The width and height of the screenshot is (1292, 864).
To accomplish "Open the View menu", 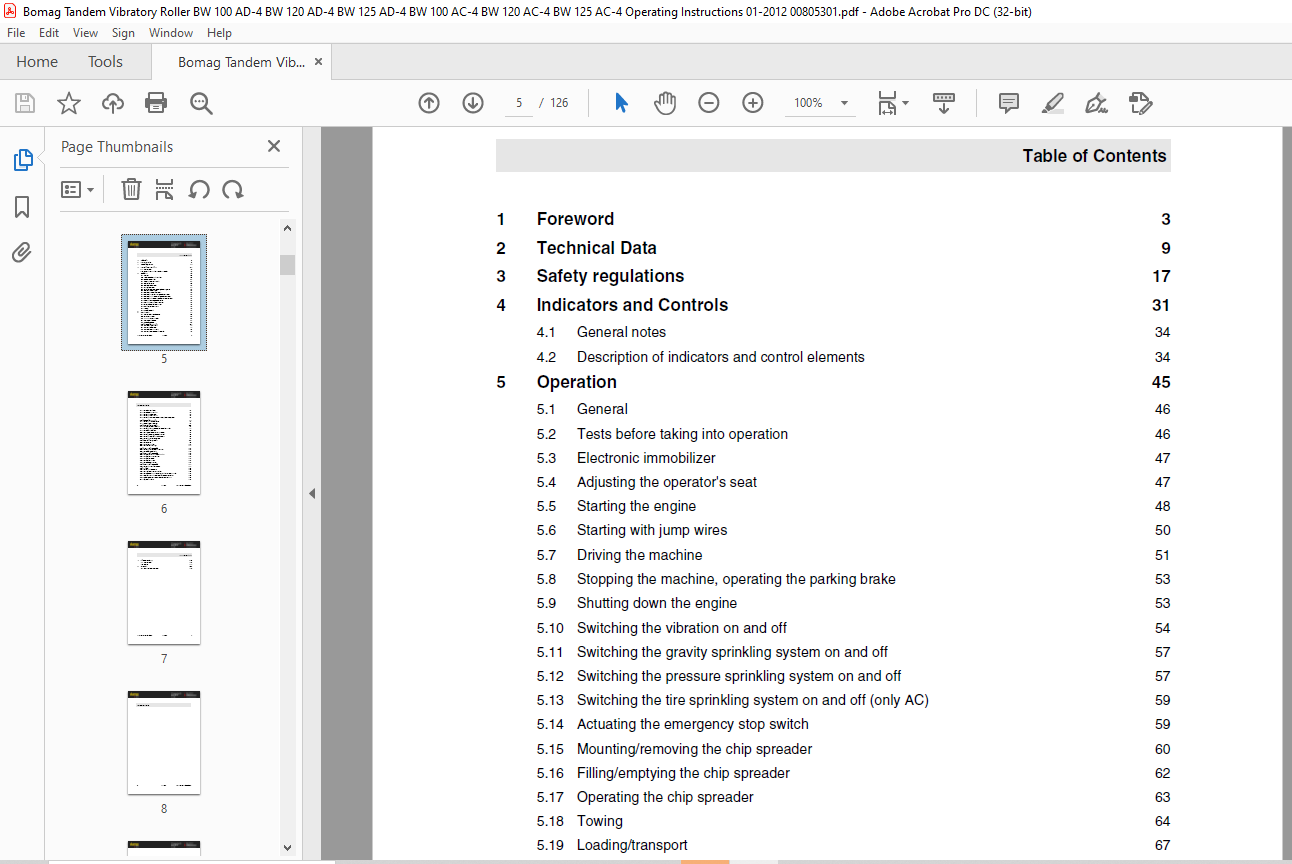I will point(86,33).
